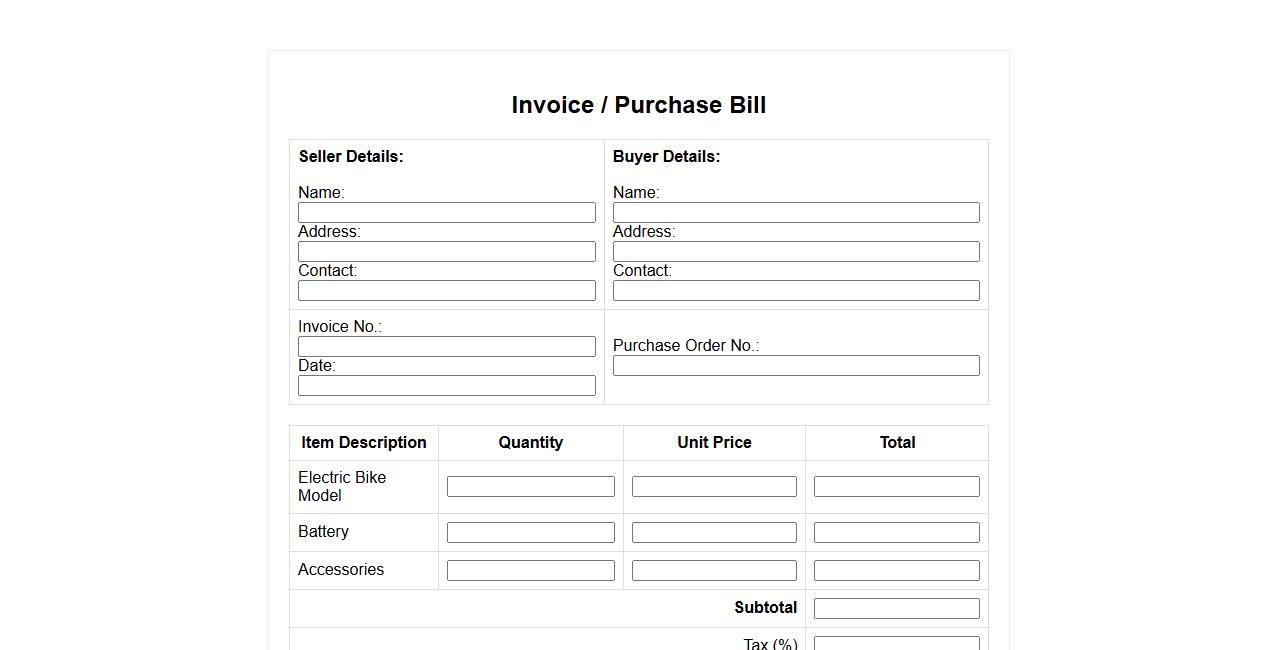Click the Invoice No. input field

446,346
